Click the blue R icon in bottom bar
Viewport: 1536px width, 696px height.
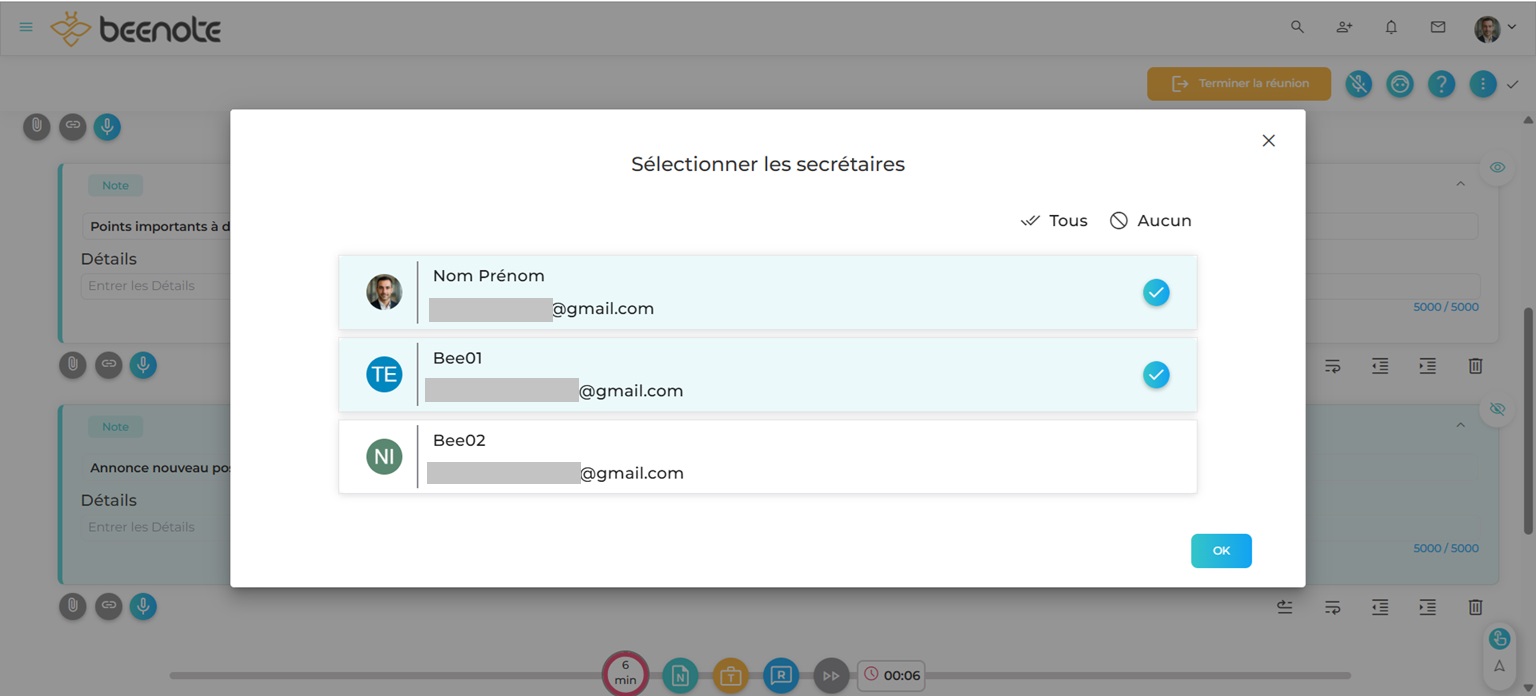click(x=781, y=676)
